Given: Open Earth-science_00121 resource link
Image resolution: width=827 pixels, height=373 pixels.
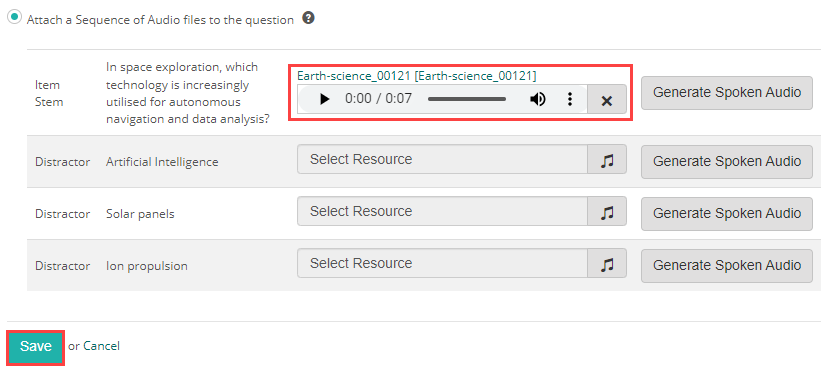Looking at the screenshot, I should click(417, 76).
